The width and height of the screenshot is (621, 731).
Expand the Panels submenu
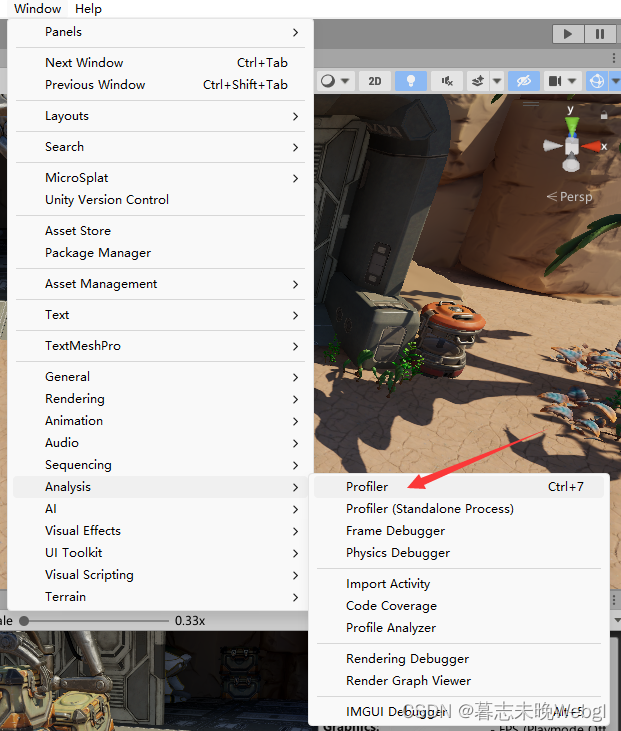click(x=160, y=32)
